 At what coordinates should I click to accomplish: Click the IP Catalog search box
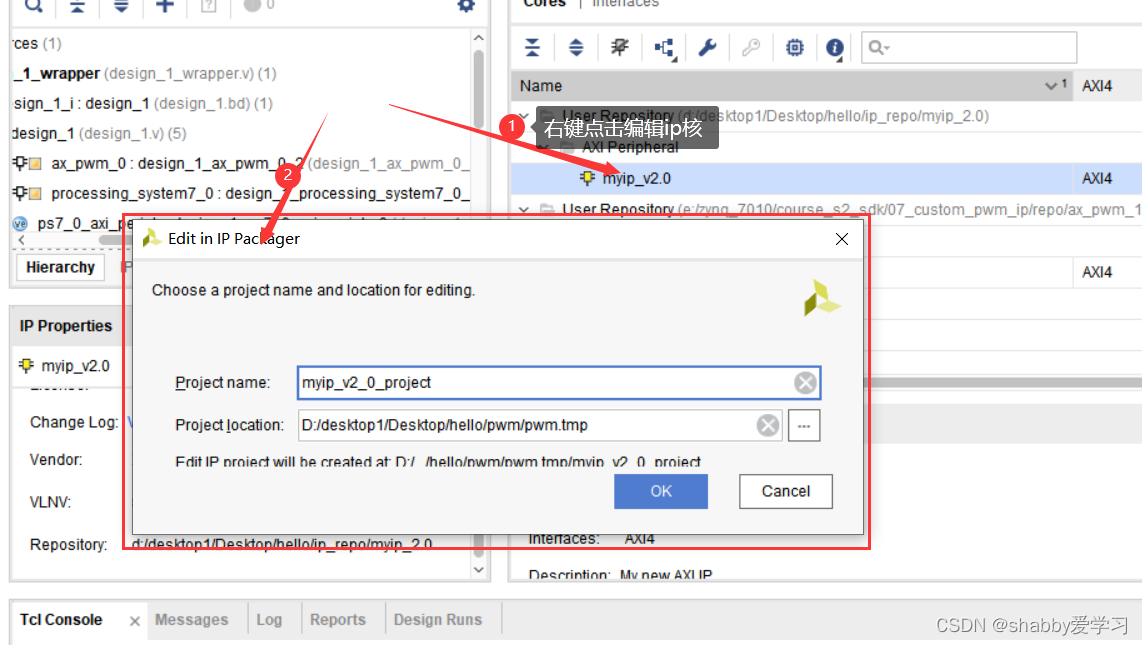click(969, 48)
